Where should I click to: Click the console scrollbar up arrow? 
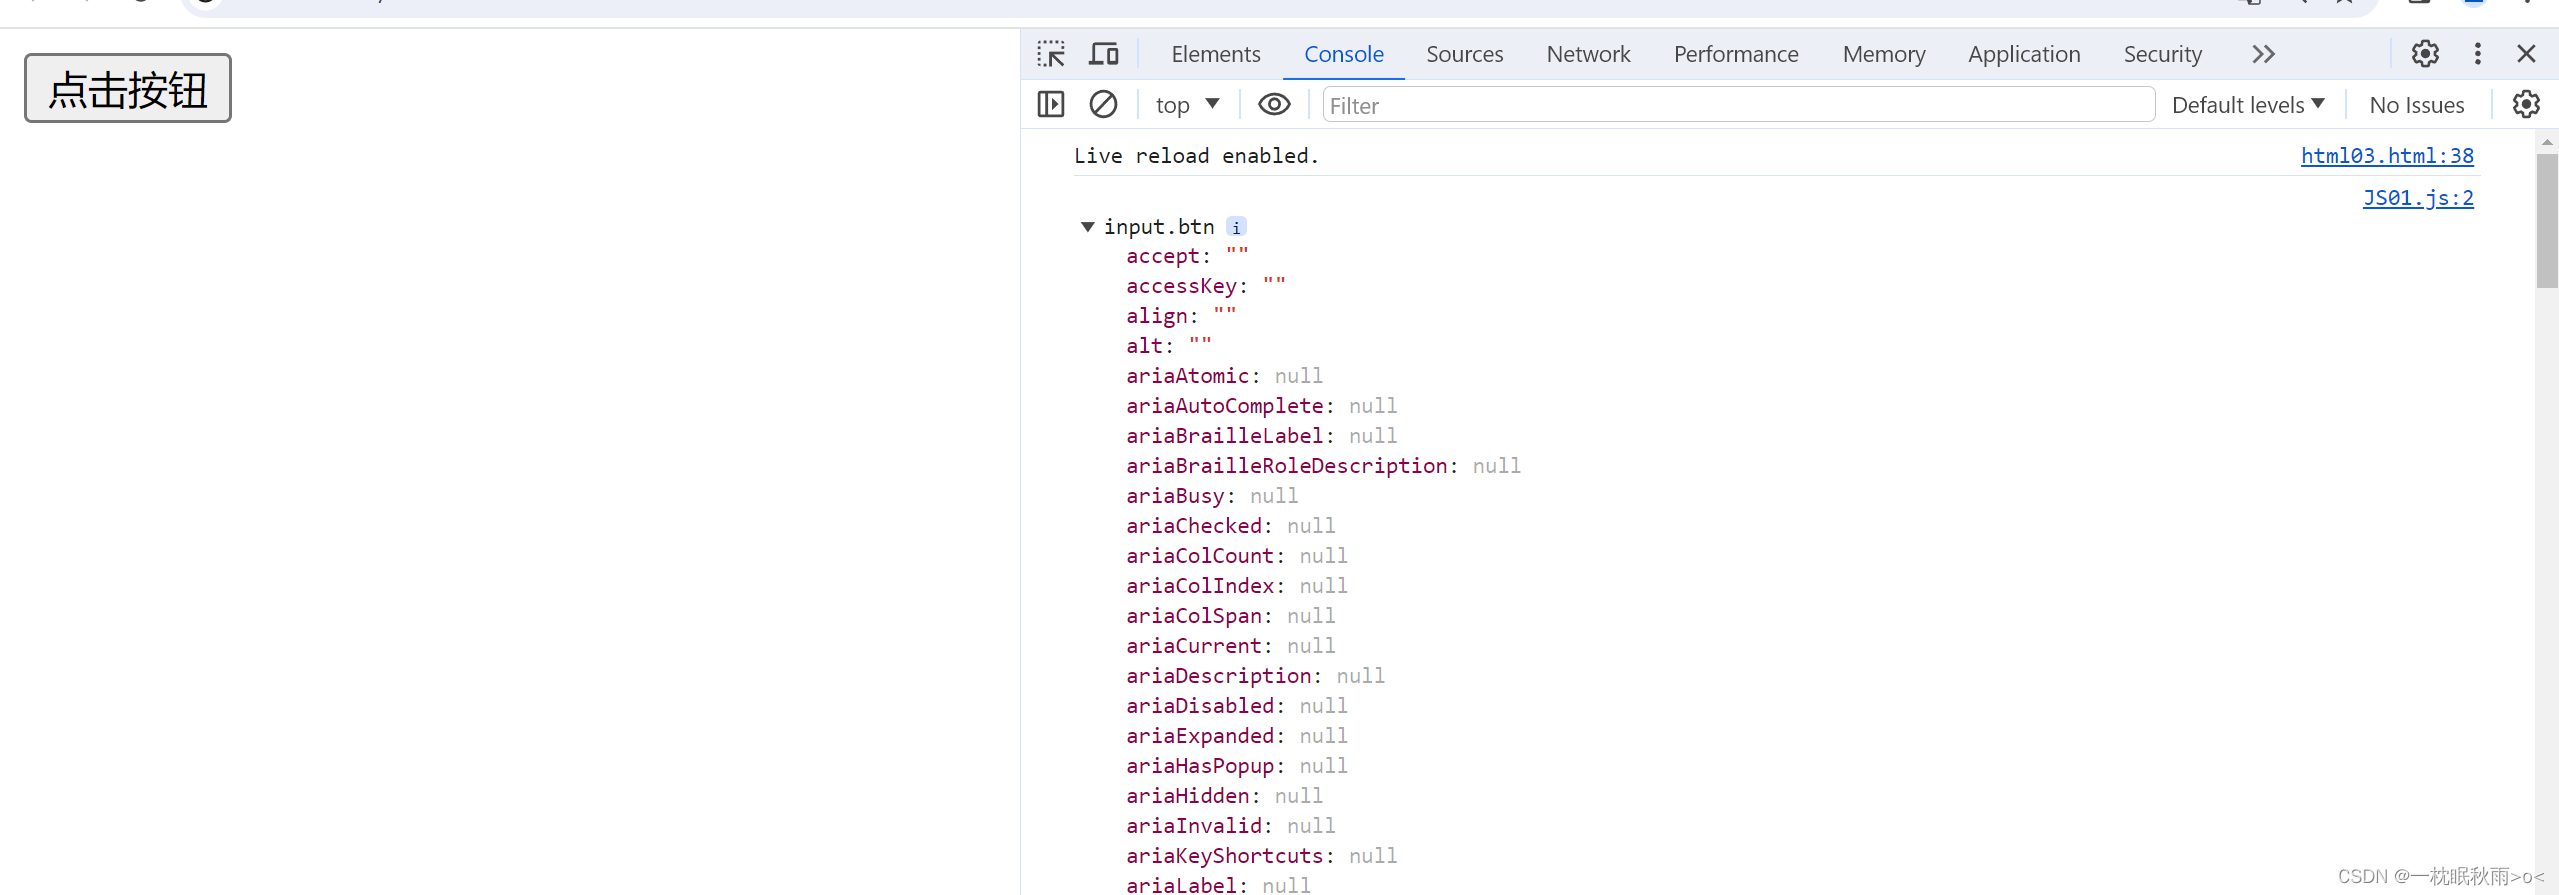pos(2547,142)
